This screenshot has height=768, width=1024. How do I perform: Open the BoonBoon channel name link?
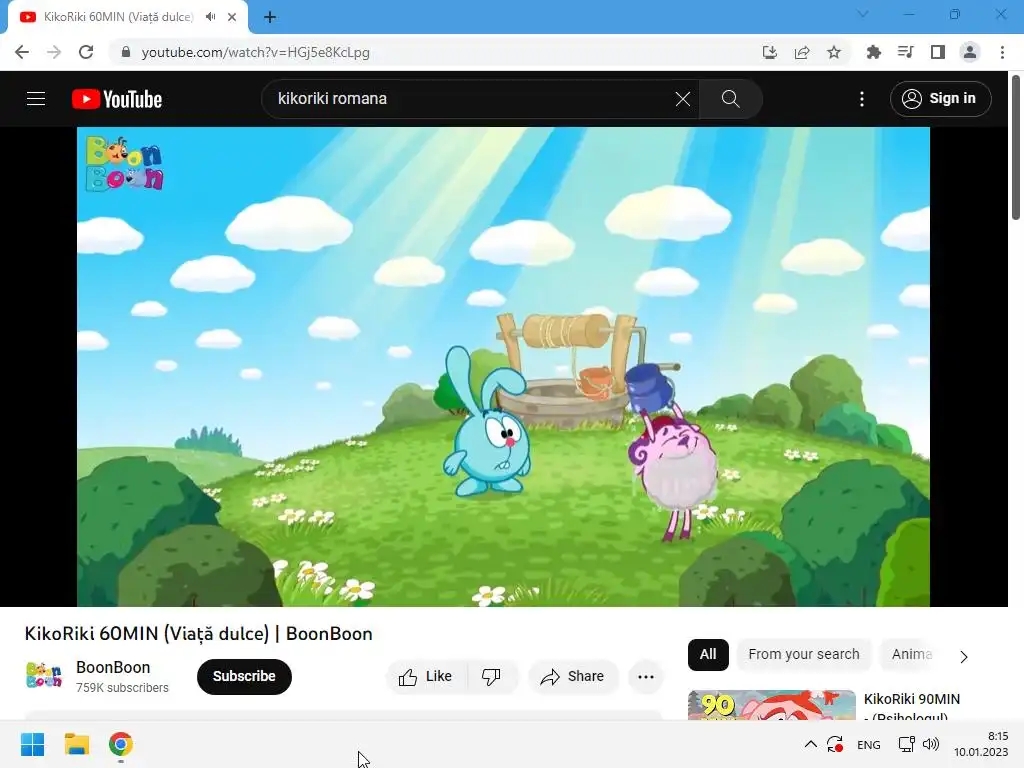pyautogui.click(x=113, y=667)
